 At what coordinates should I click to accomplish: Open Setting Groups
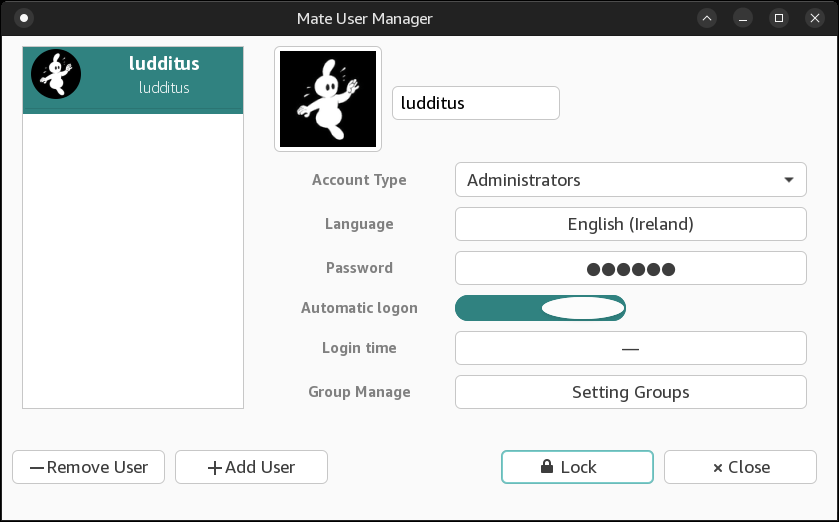click(x=630, y=392)
